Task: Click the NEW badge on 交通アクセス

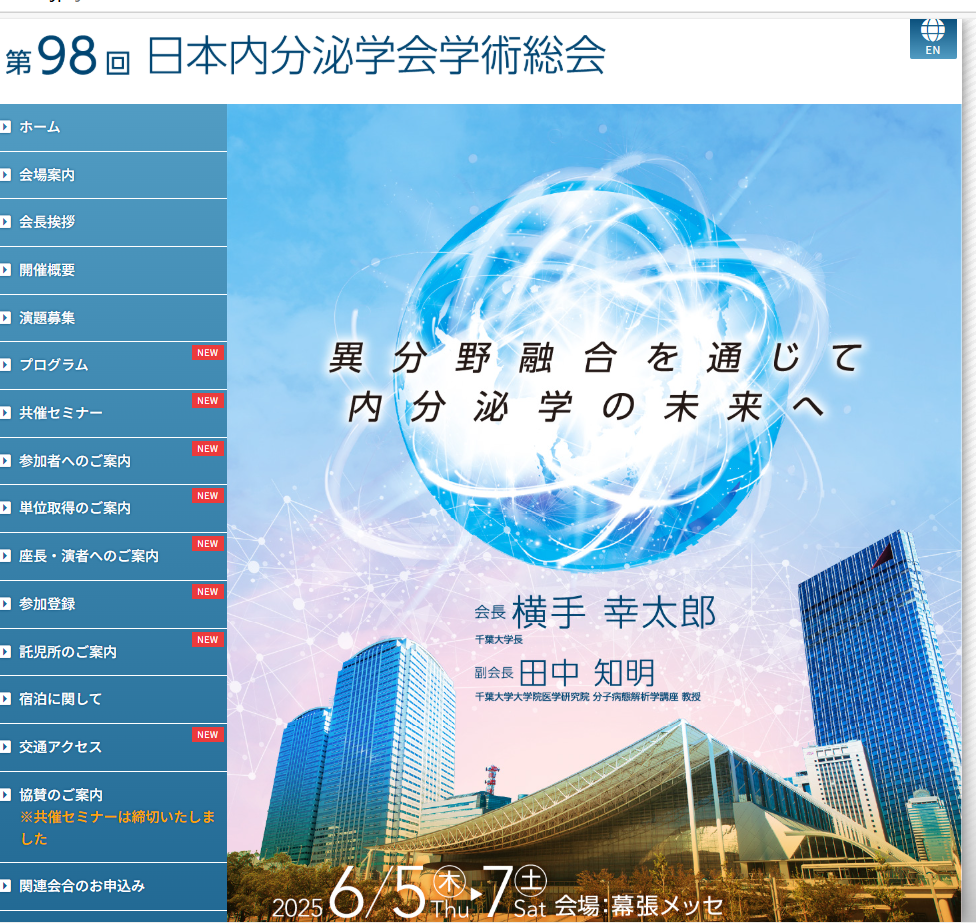Action: pyautogui.click(x=208, y=735)
